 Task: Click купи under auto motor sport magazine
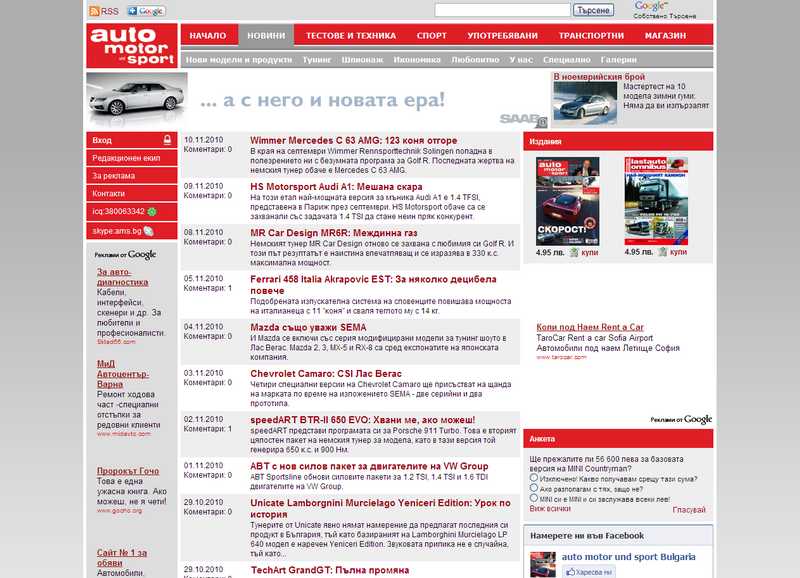590,252
